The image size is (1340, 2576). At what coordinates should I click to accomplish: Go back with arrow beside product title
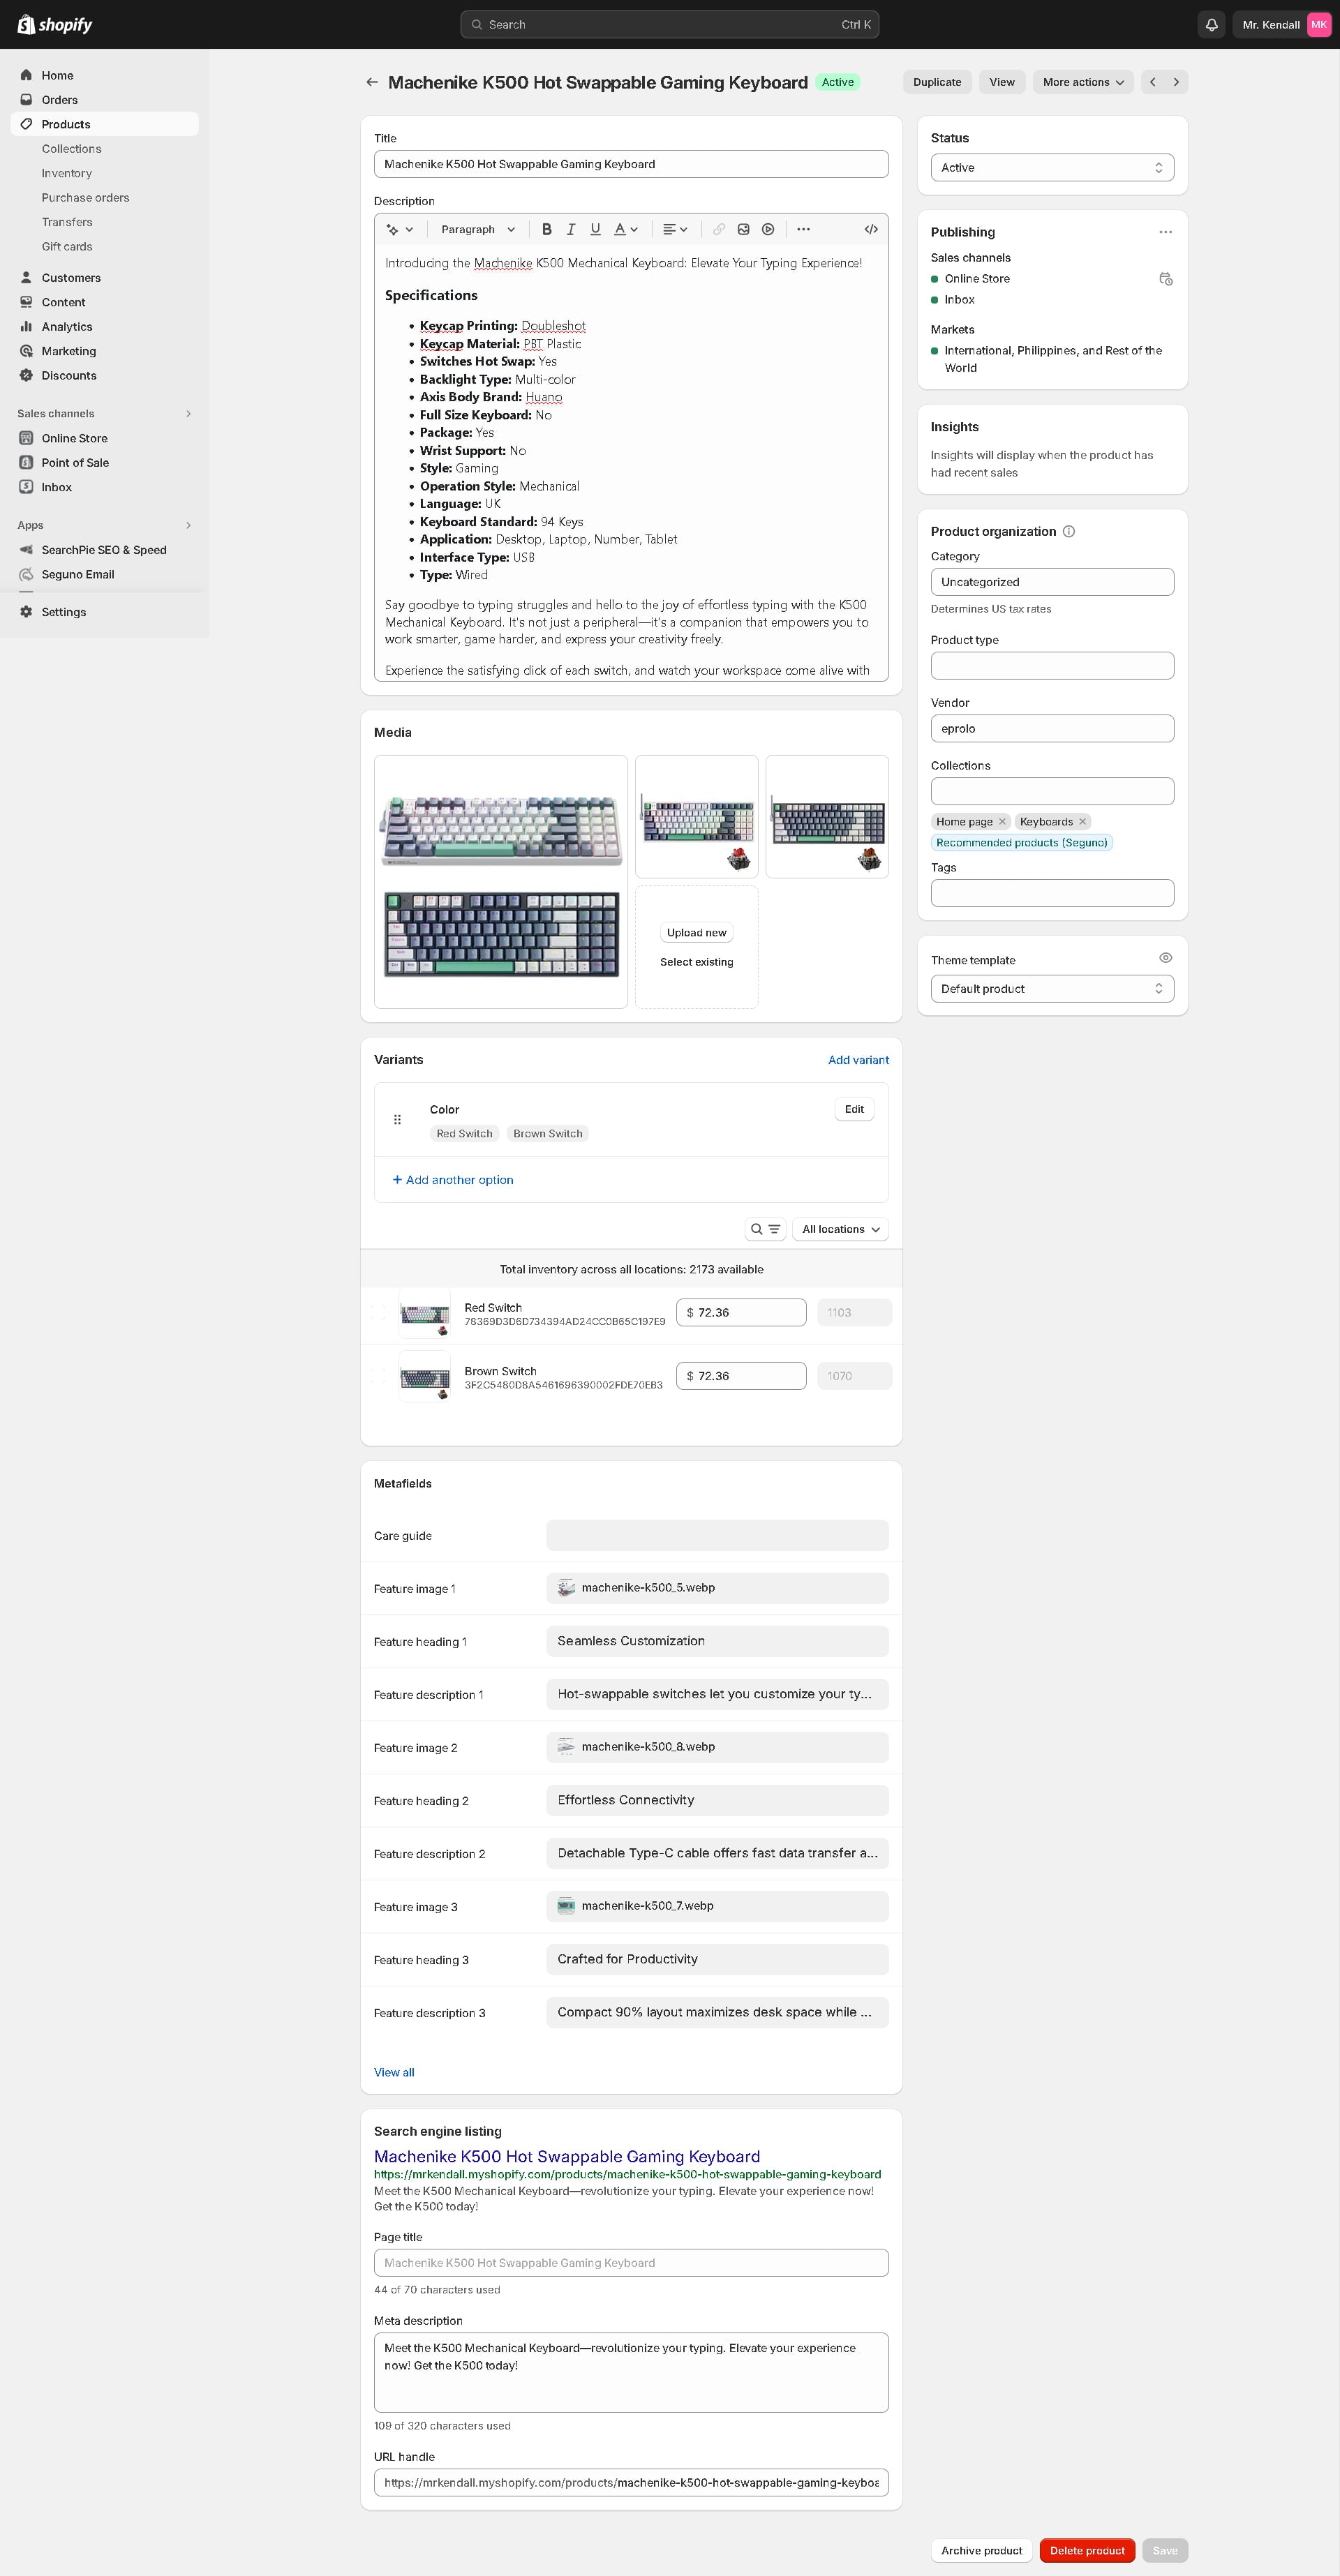coord(372,82)
